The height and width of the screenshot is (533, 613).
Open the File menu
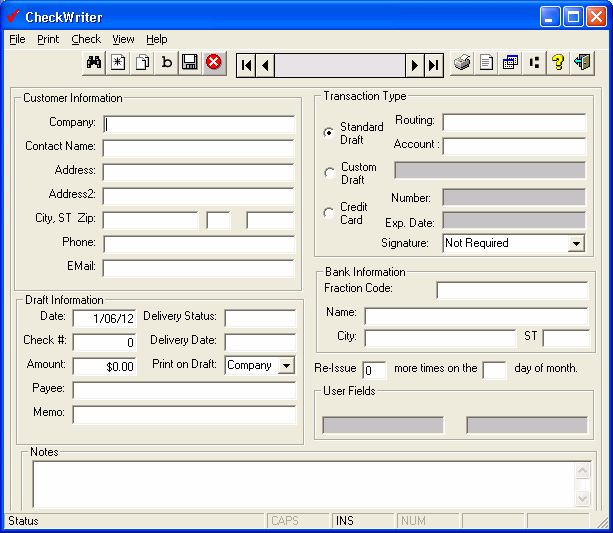(x=17, y=39)
